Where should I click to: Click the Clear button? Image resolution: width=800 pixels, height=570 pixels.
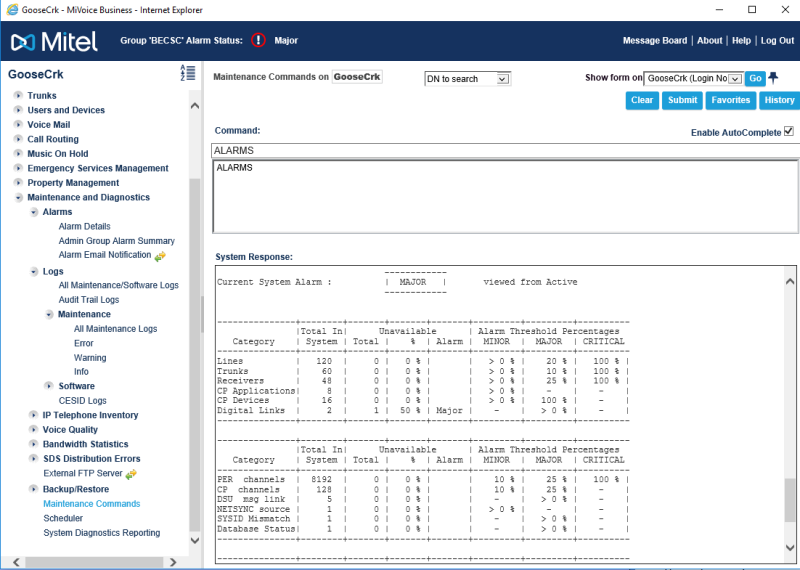pyautogui.click(x=642, y=100)
